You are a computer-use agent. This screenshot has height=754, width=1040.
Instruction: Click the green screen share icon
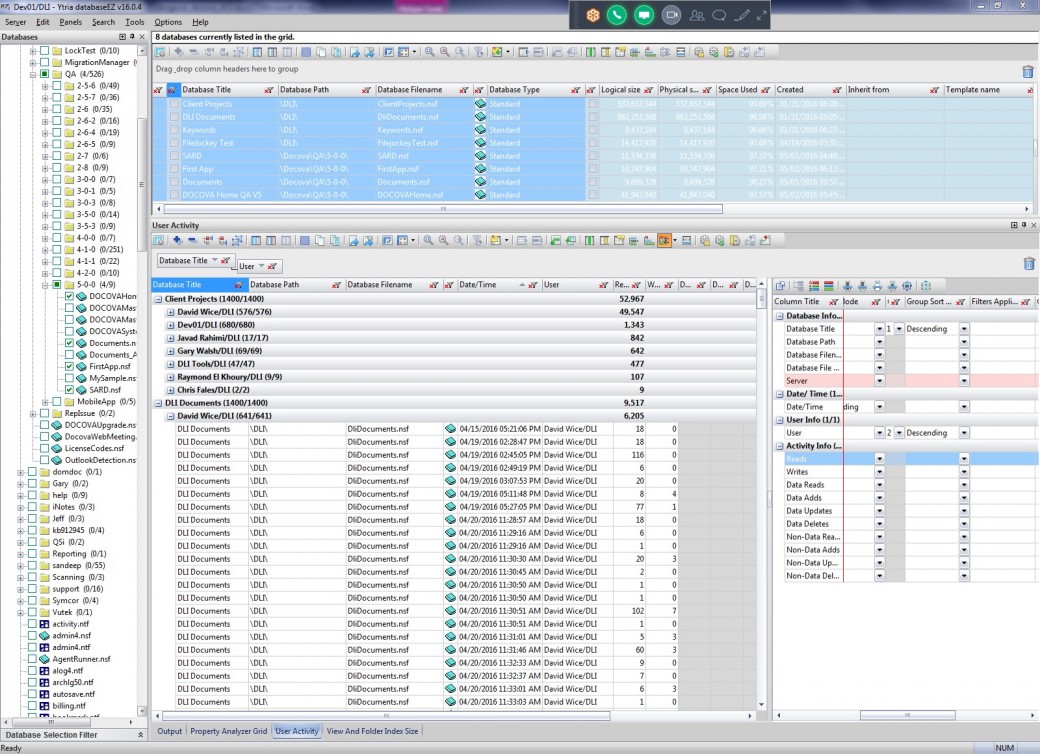(644, 15)
